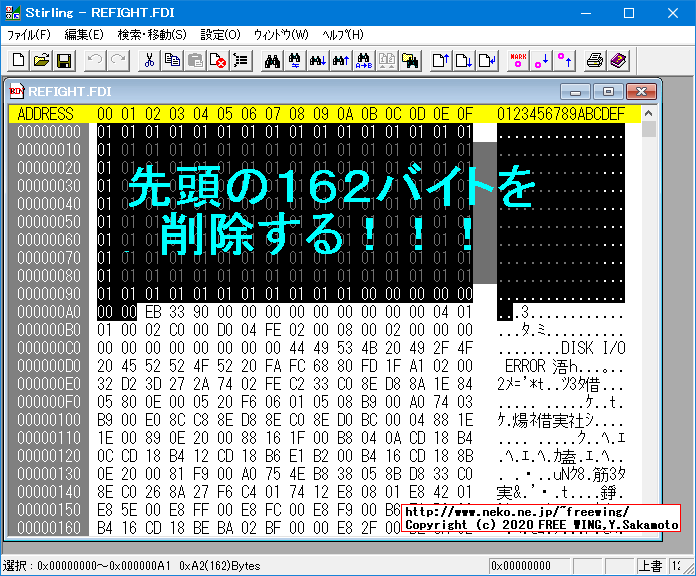The width and height of the screenshot is (696, 576).
Task: Click byte 44 in row 000000C0
Action: pyautogui.click(x=297, y=348)
